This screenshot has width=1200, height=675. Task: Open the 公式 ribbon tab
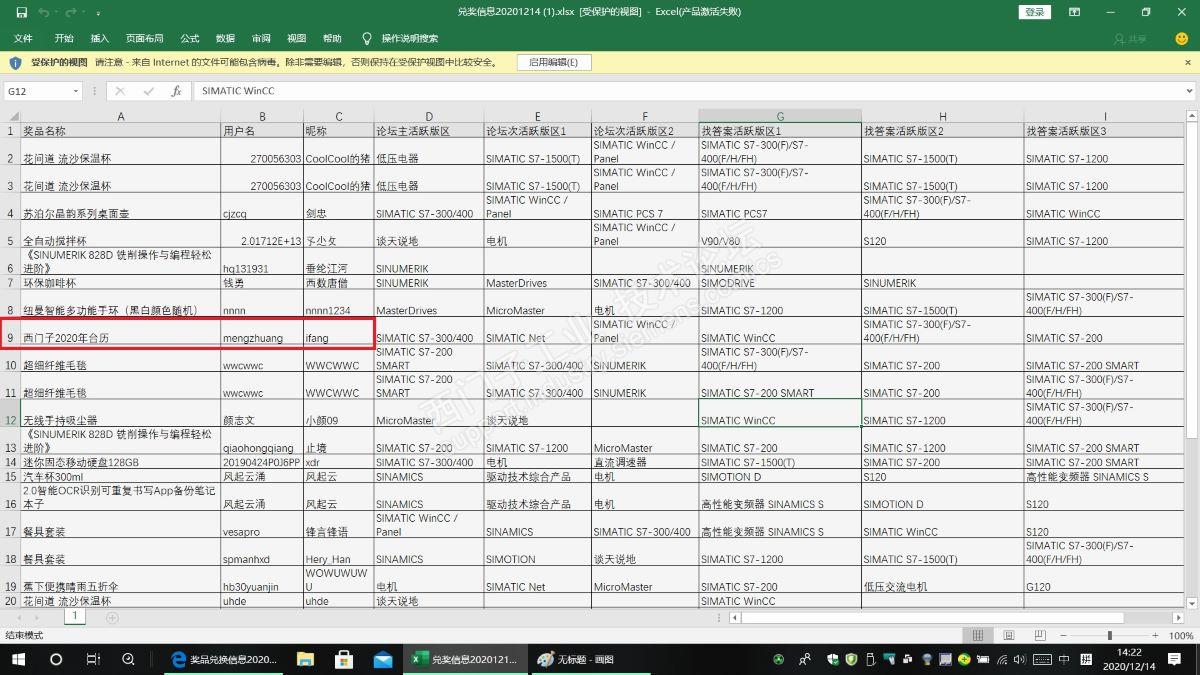tap(189, 38)
